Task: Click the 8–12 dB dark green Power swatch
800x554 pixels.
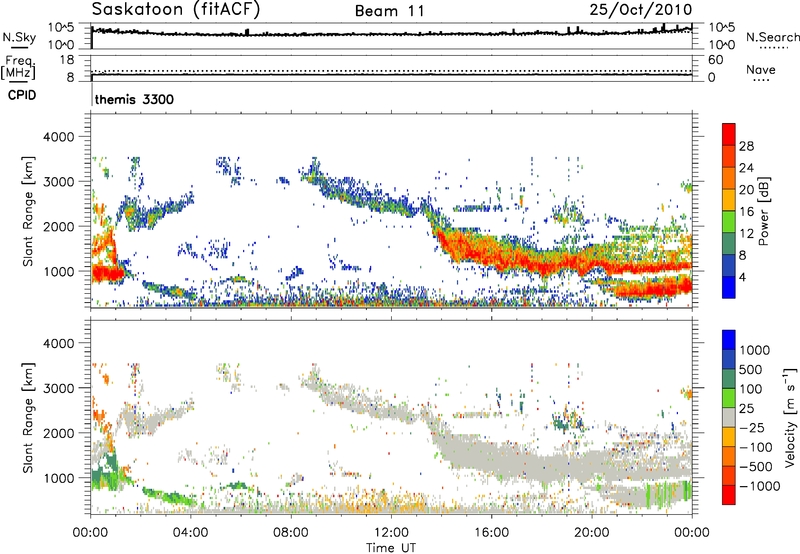Action: 729,243
